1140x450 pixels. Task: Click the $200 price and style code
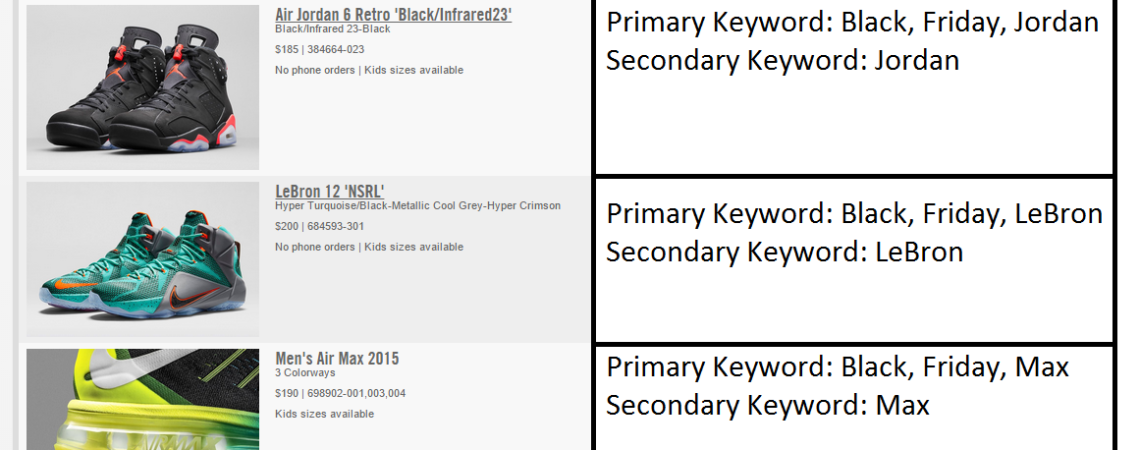(x=319, y=226)
